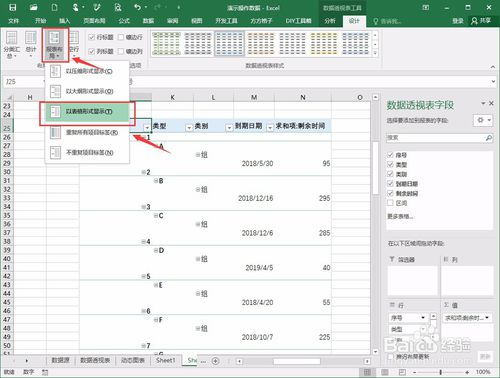Click the touch/mouse mode hand icon

click(75, 7)
